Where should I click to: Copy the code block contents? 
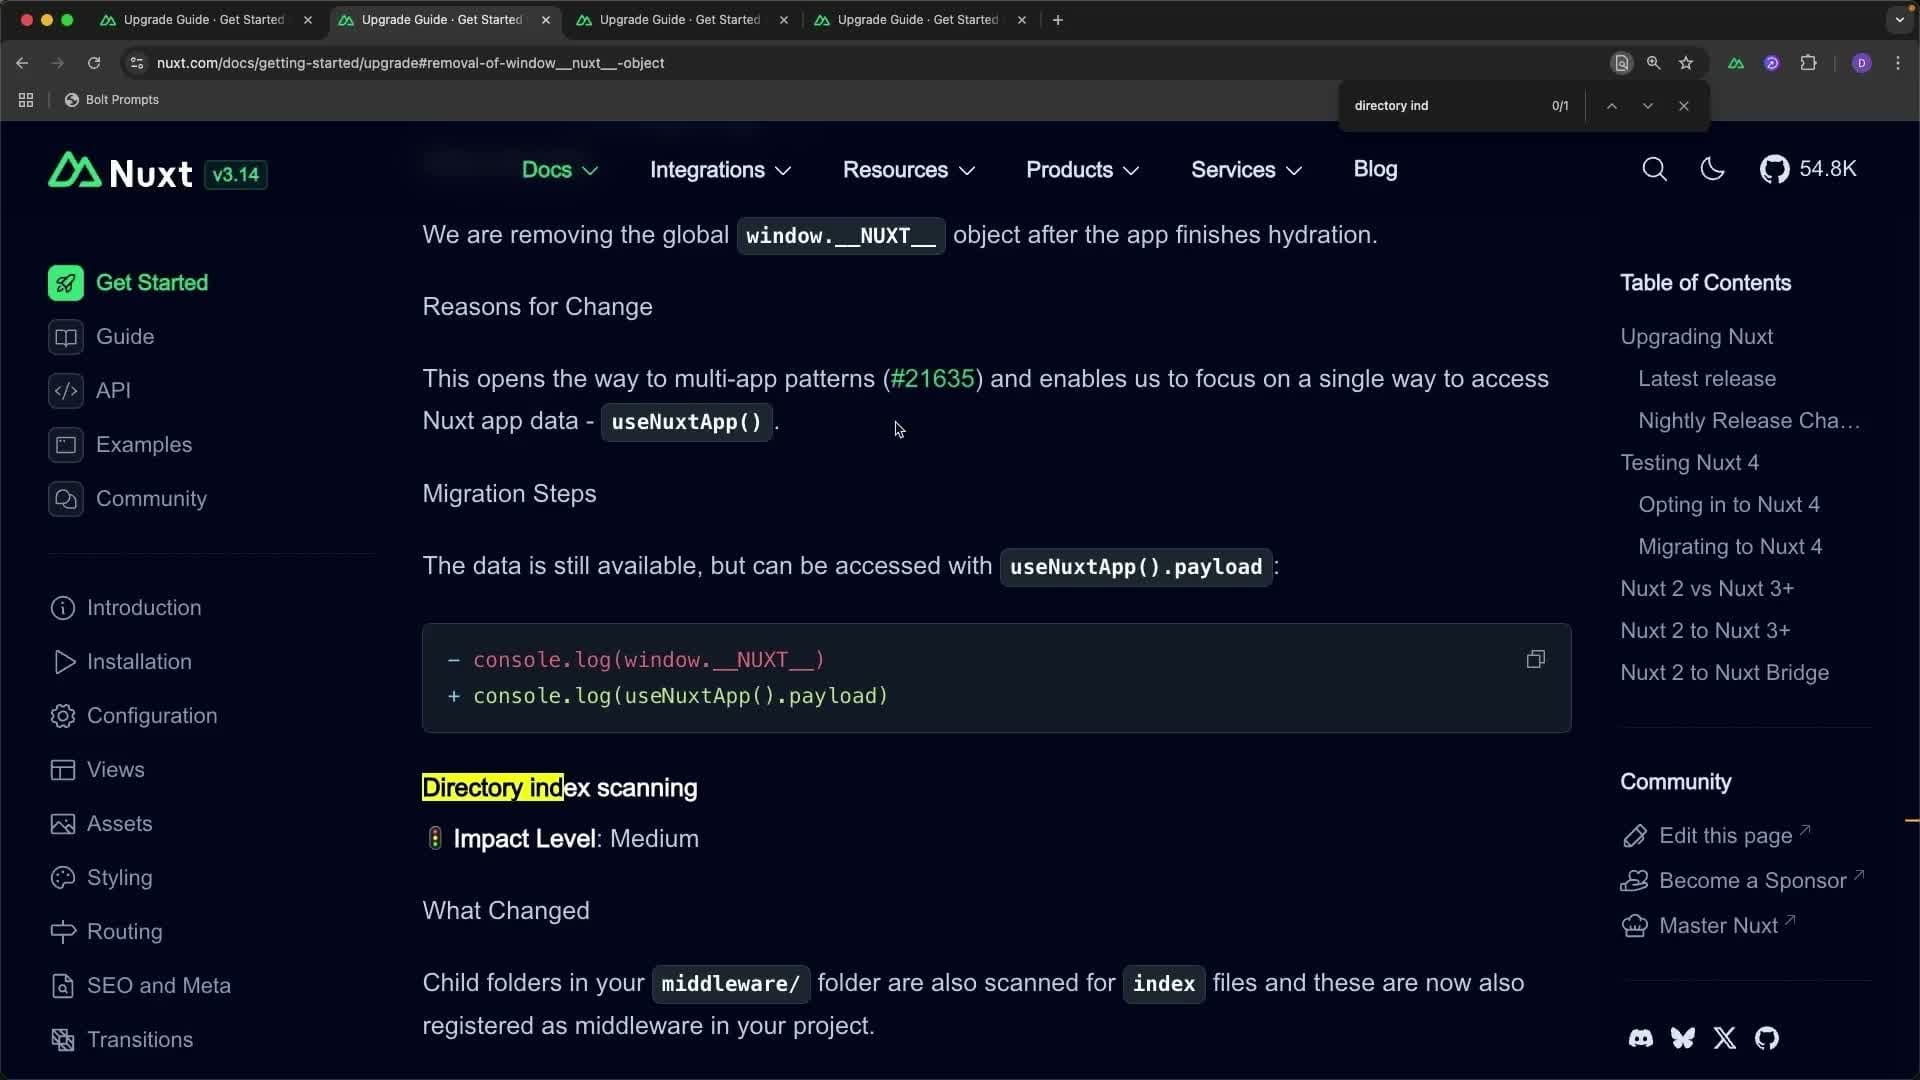[x=1535, y=659]
